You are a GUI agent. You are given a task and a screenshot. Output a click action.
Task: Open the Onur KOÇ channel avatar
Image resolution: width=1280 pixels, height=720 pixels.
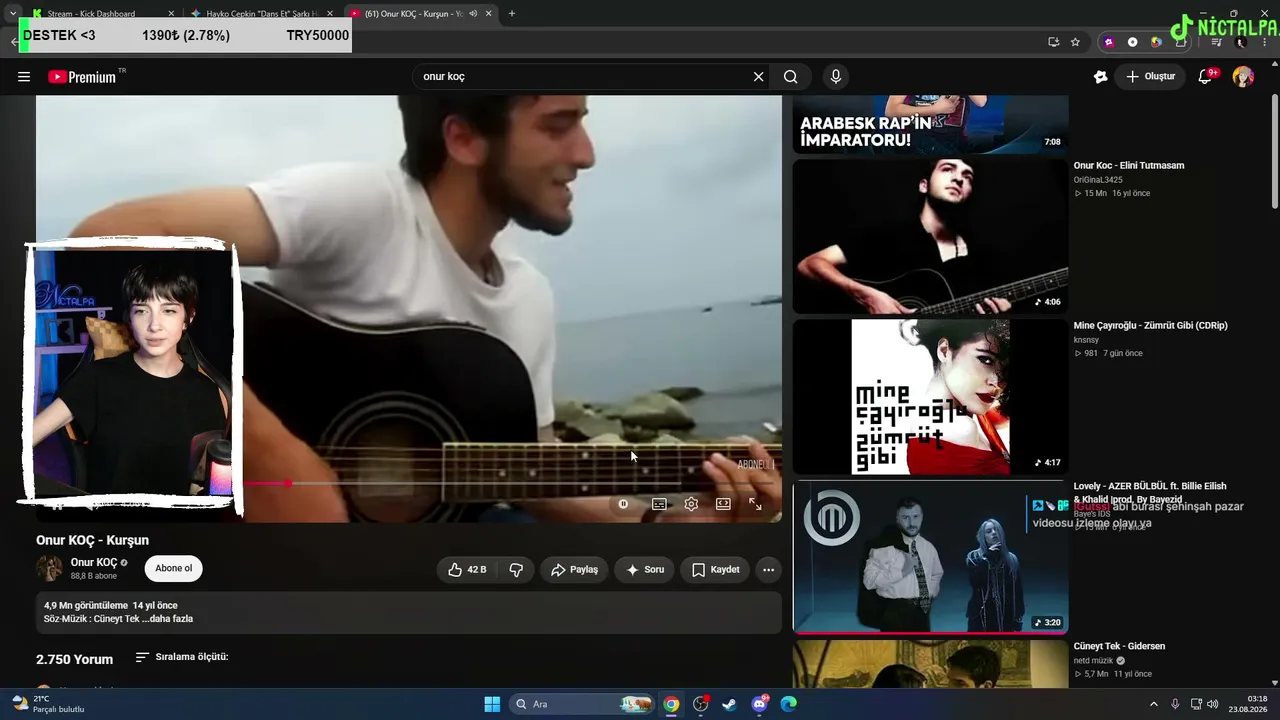pyautogui.click(x=49, y=569)
